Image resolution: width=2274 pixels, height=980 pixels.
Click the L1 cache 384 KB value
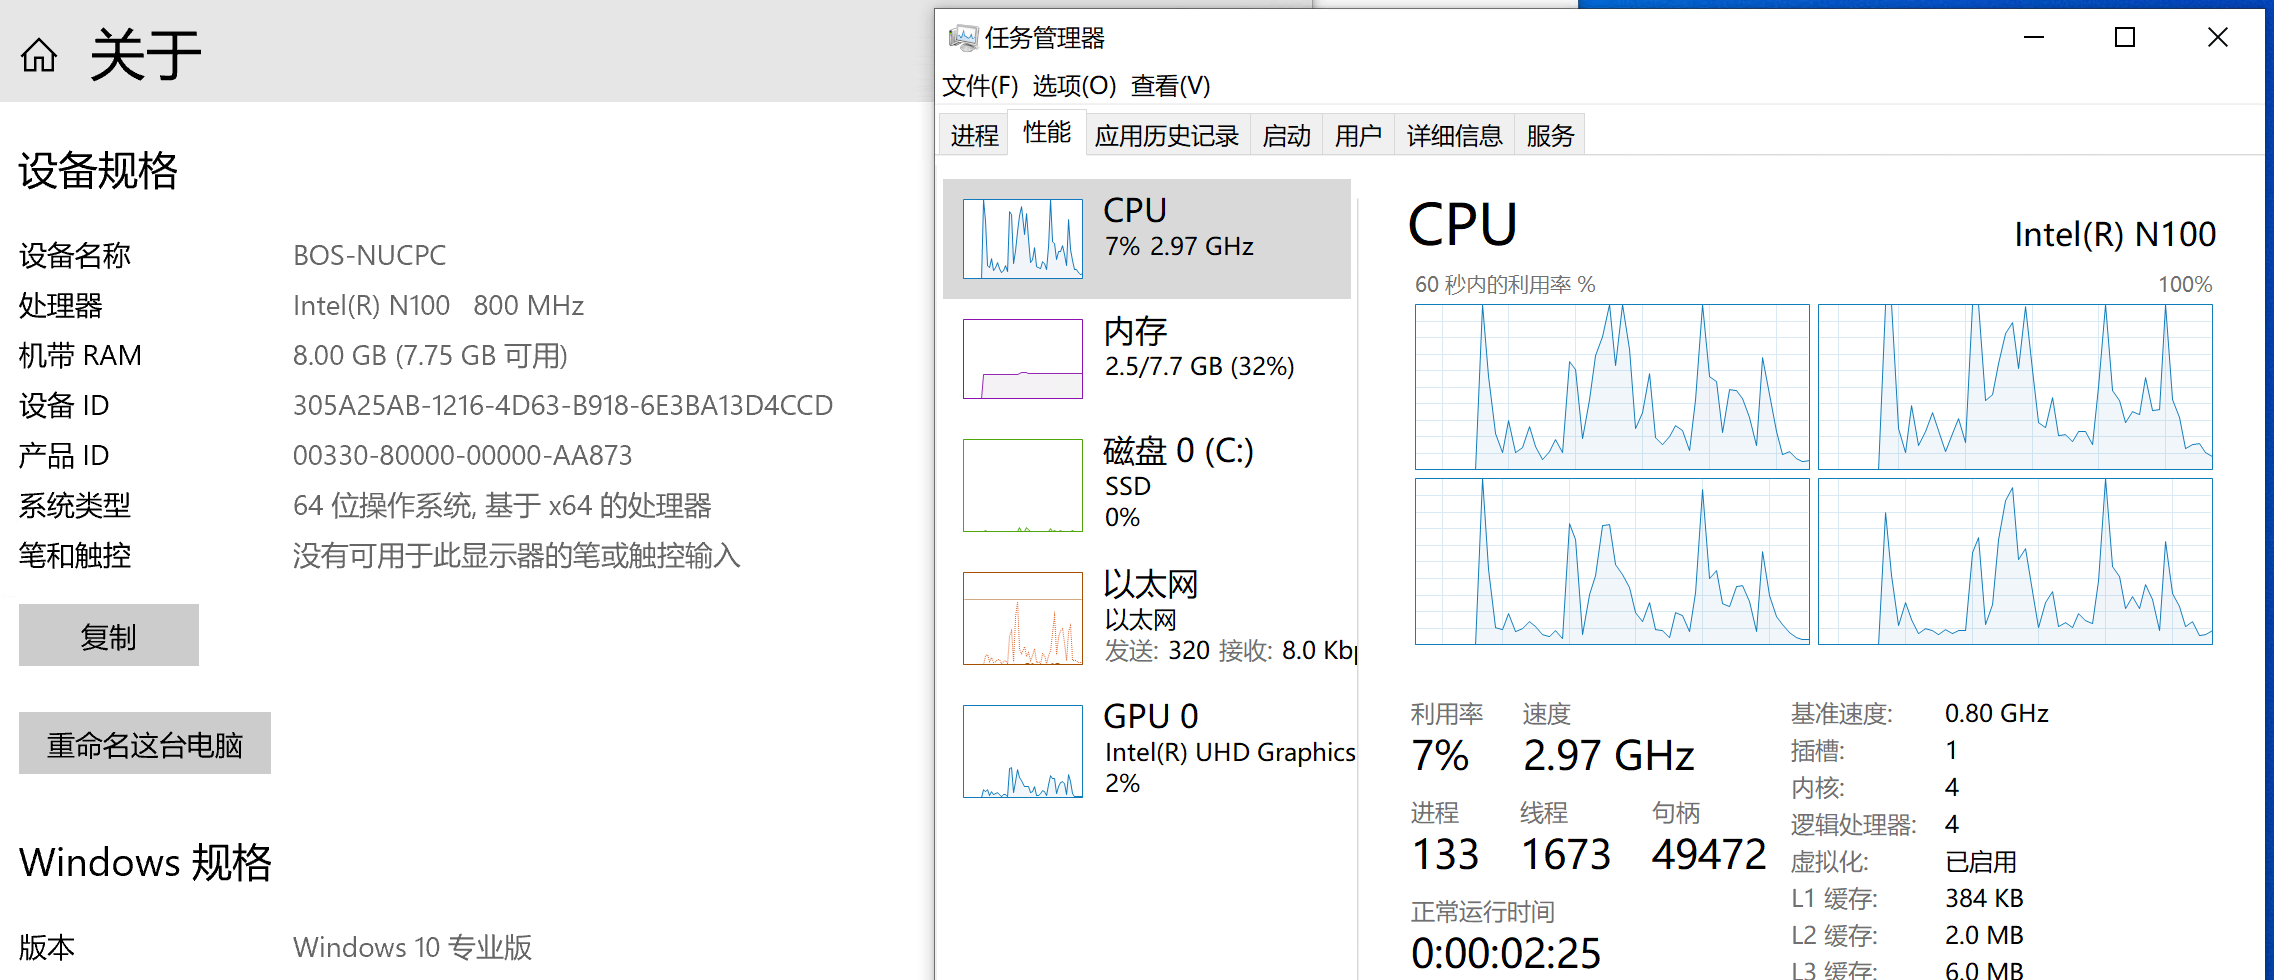(1984, 898)
